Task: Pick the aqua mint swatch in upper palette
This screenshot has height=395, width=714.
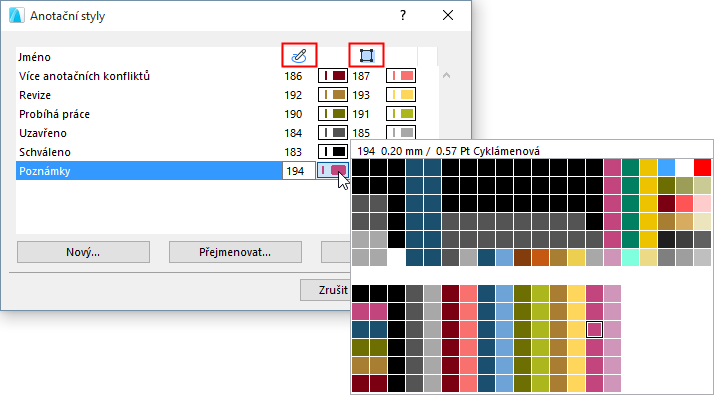Action: [631, 257]
